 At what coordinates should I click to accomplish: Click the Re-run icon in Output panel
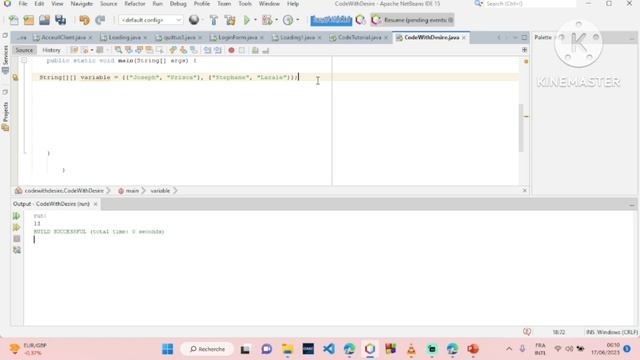pos(16,216)
